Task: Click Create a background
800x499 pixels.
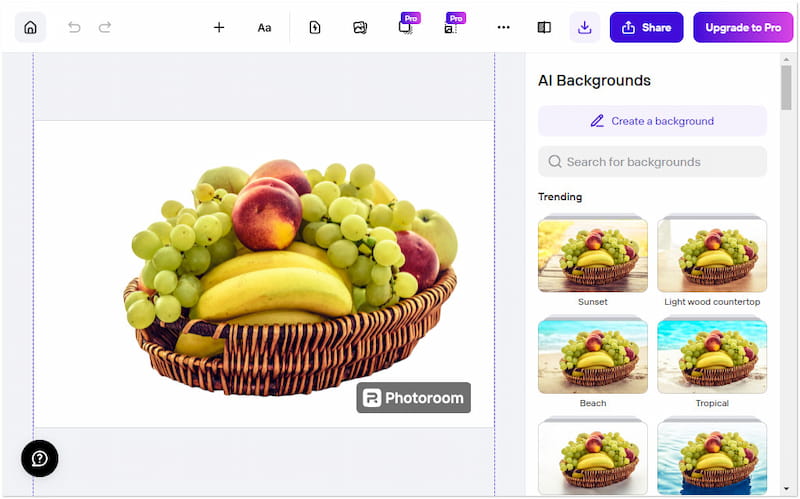Action: [652, 121]
